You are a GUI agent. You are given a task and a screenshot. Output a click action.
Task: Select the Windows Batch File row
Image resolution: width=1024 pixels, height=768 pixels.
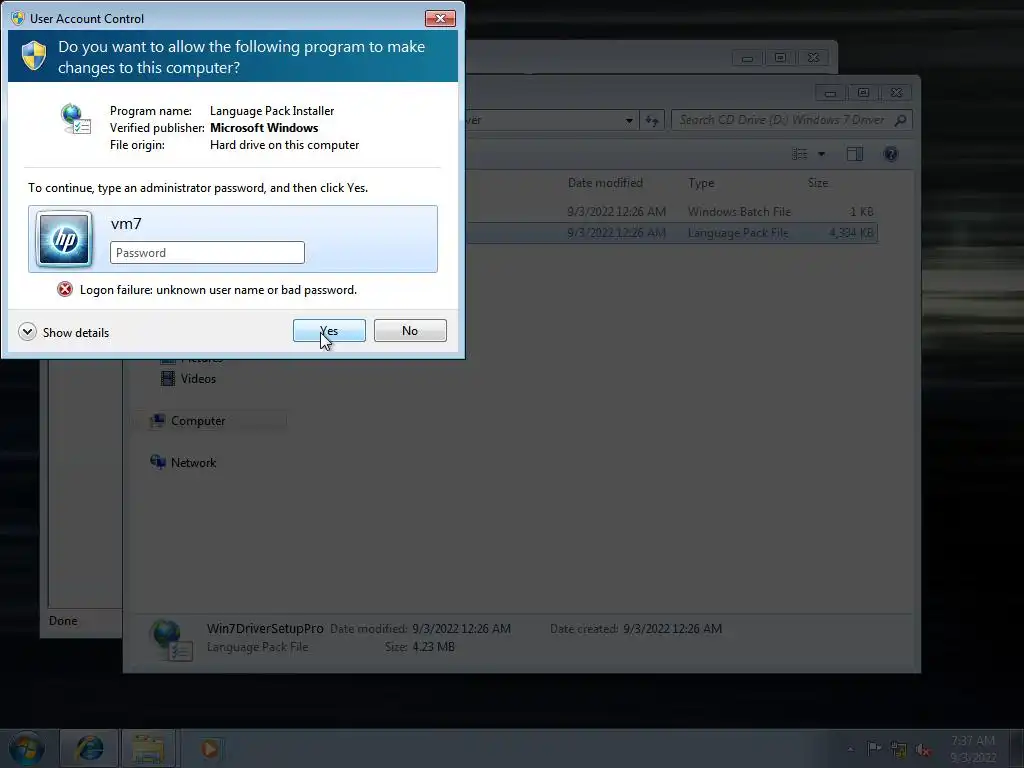672,212
